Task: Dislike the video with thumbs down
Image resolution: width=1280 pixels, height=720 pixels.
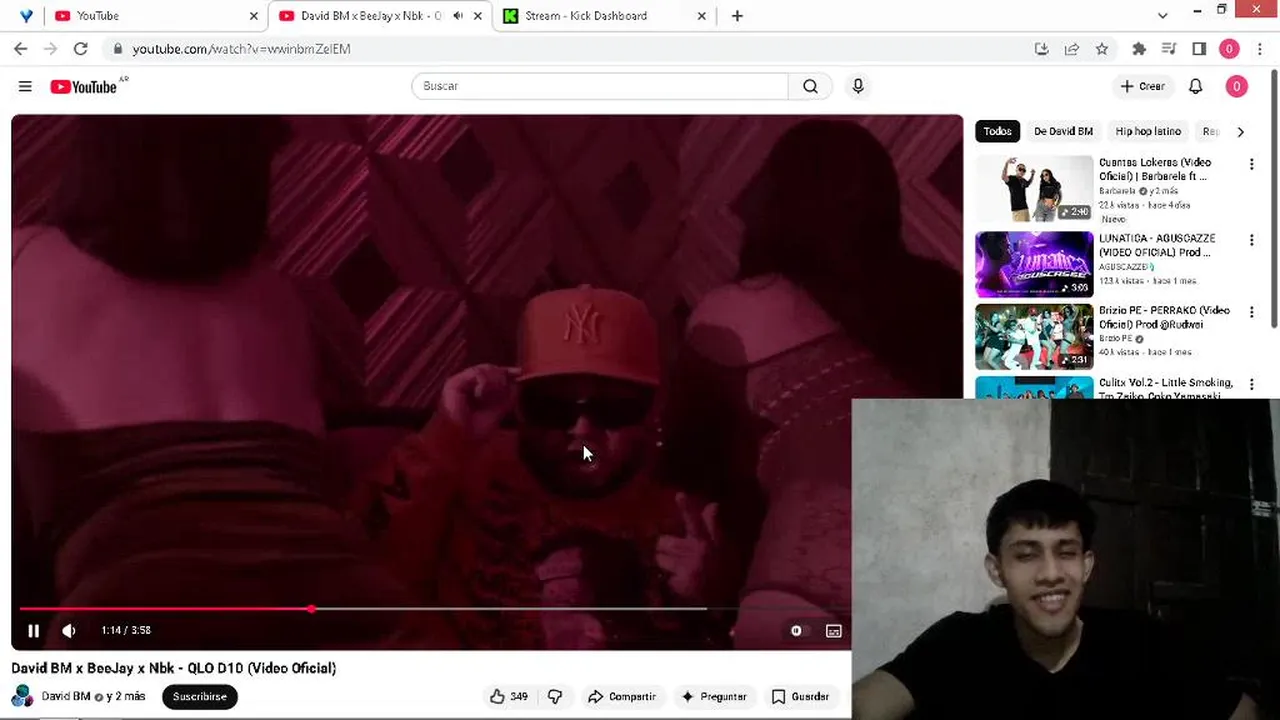Action: point(555,696)
